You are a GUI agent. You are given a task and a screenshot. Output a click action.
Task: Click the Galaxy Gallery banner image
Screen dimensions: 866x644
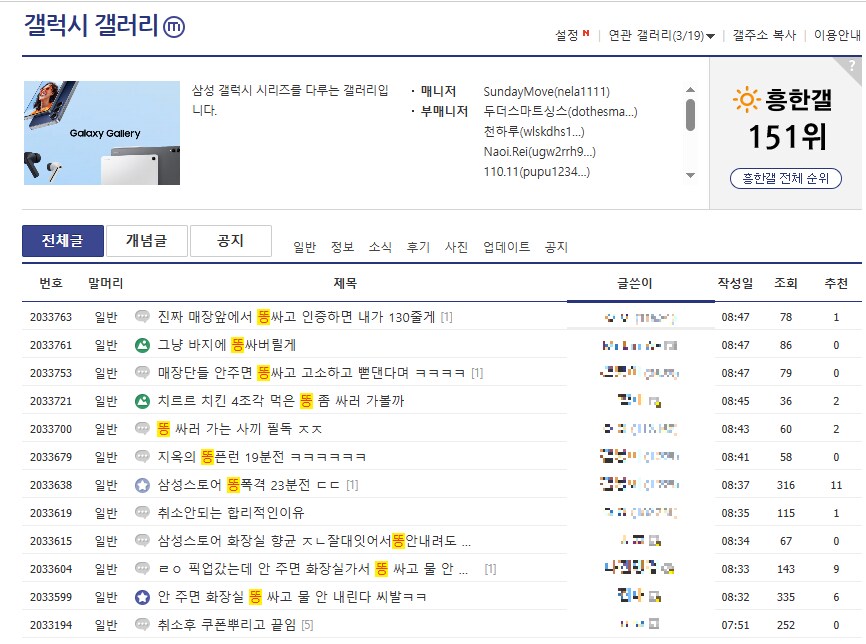pyautogui.click(x=101, y=133)
